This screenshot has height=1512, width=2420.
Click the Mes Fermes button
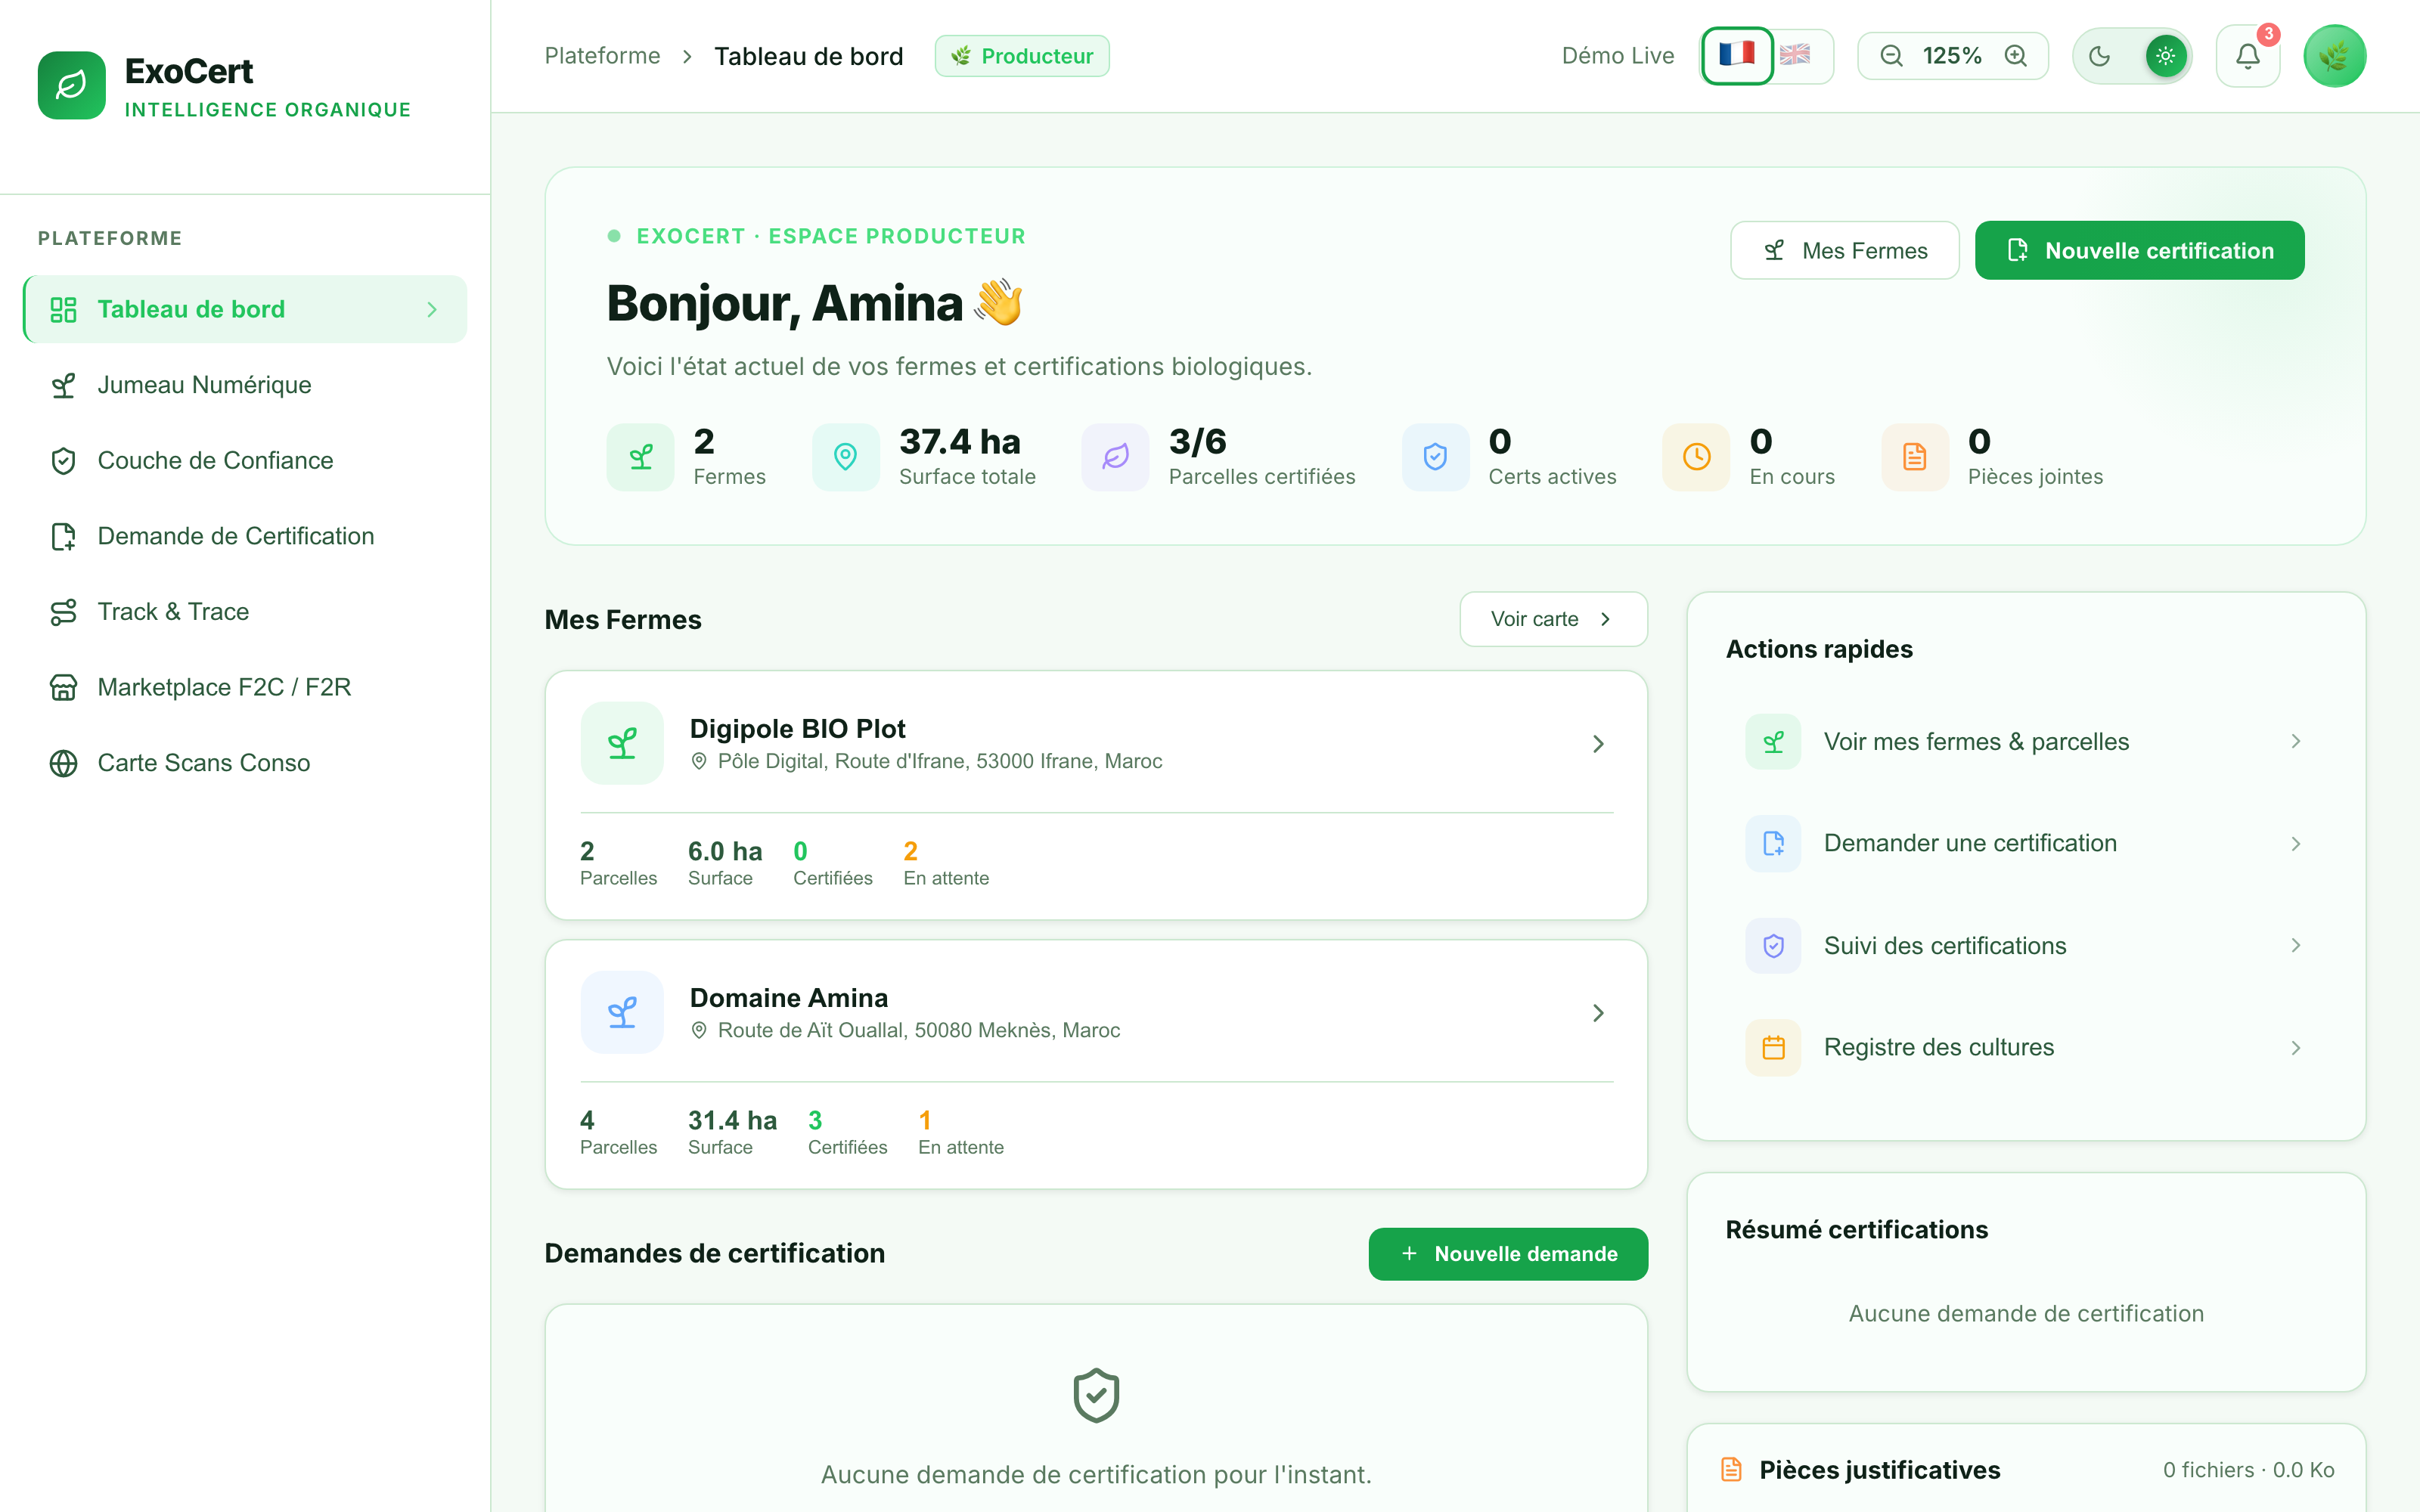click(x=1844, y=250)
